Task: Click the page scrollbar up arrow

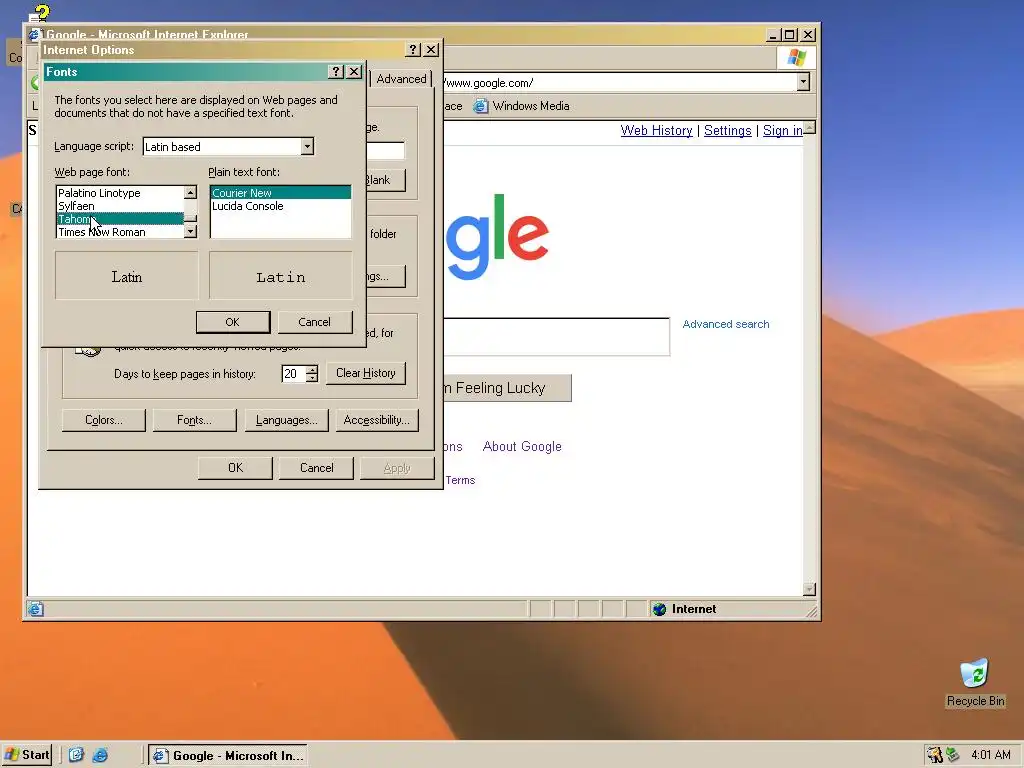Action: [809, 128]
